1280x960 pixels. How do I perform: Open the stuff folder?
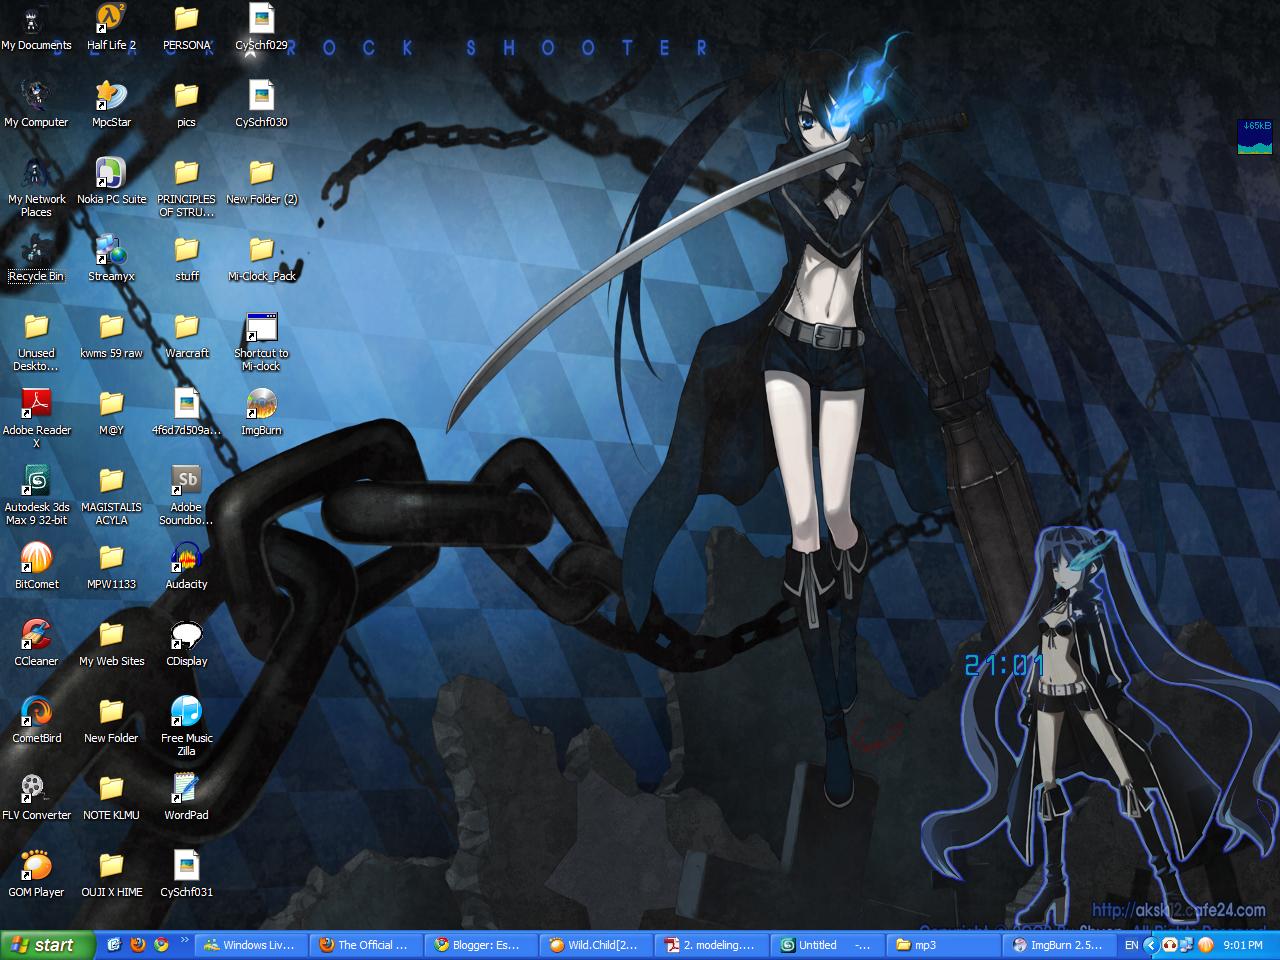(186, 259)
